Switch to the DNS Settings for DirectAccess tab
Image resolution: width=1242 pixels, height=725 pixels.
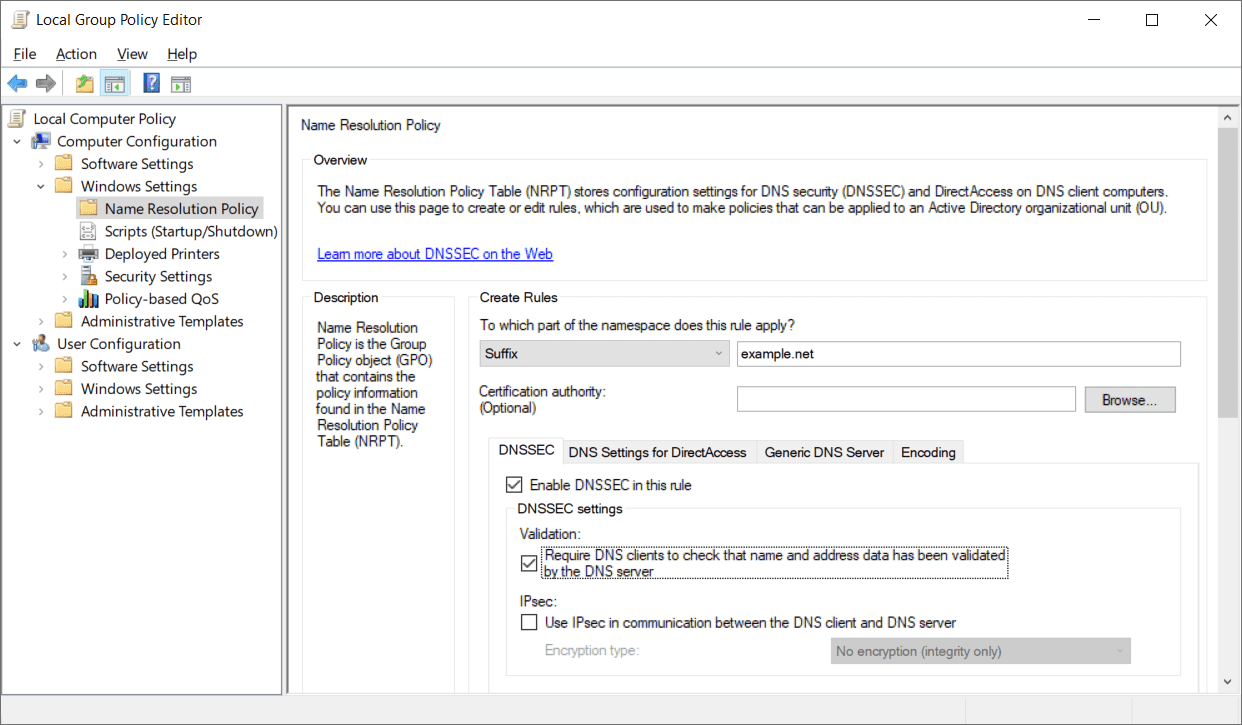(x=657, y=452)
